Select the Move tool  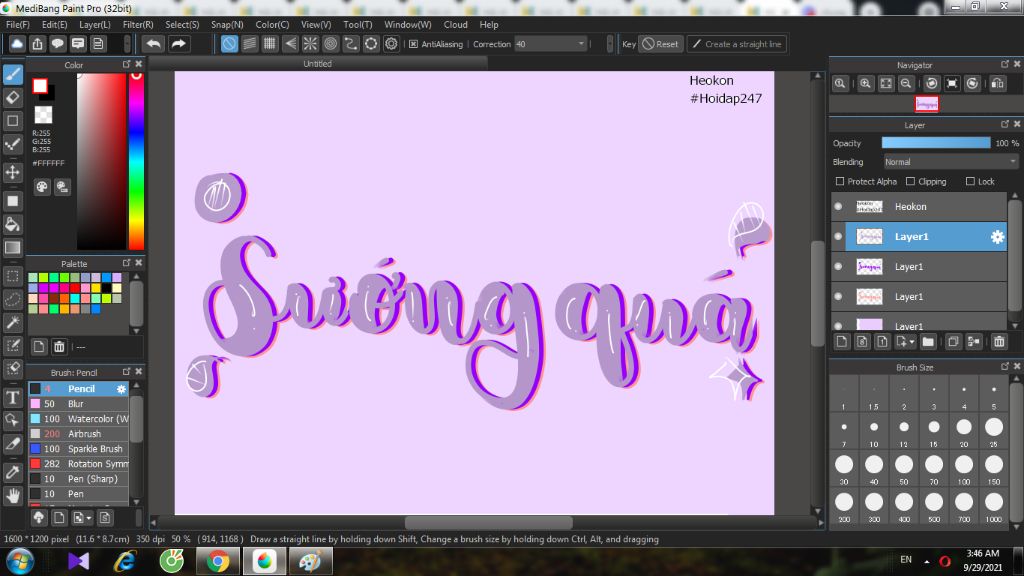[12, 172]
